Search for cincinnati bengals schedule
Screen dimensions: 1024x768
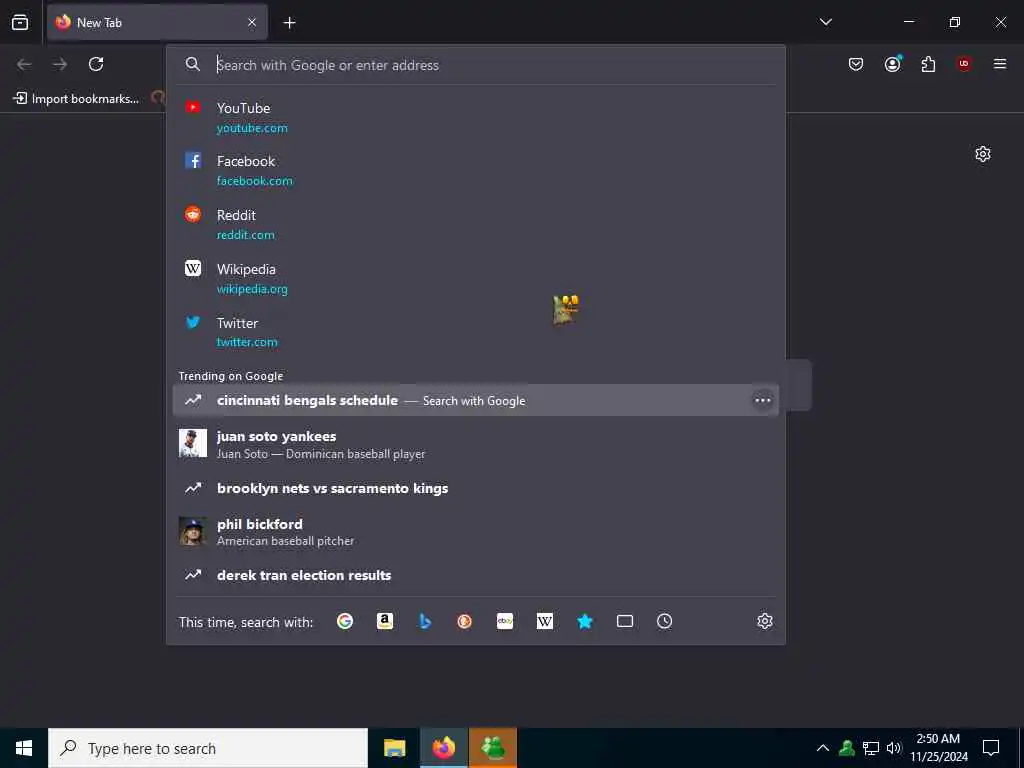tap(475, 400)
